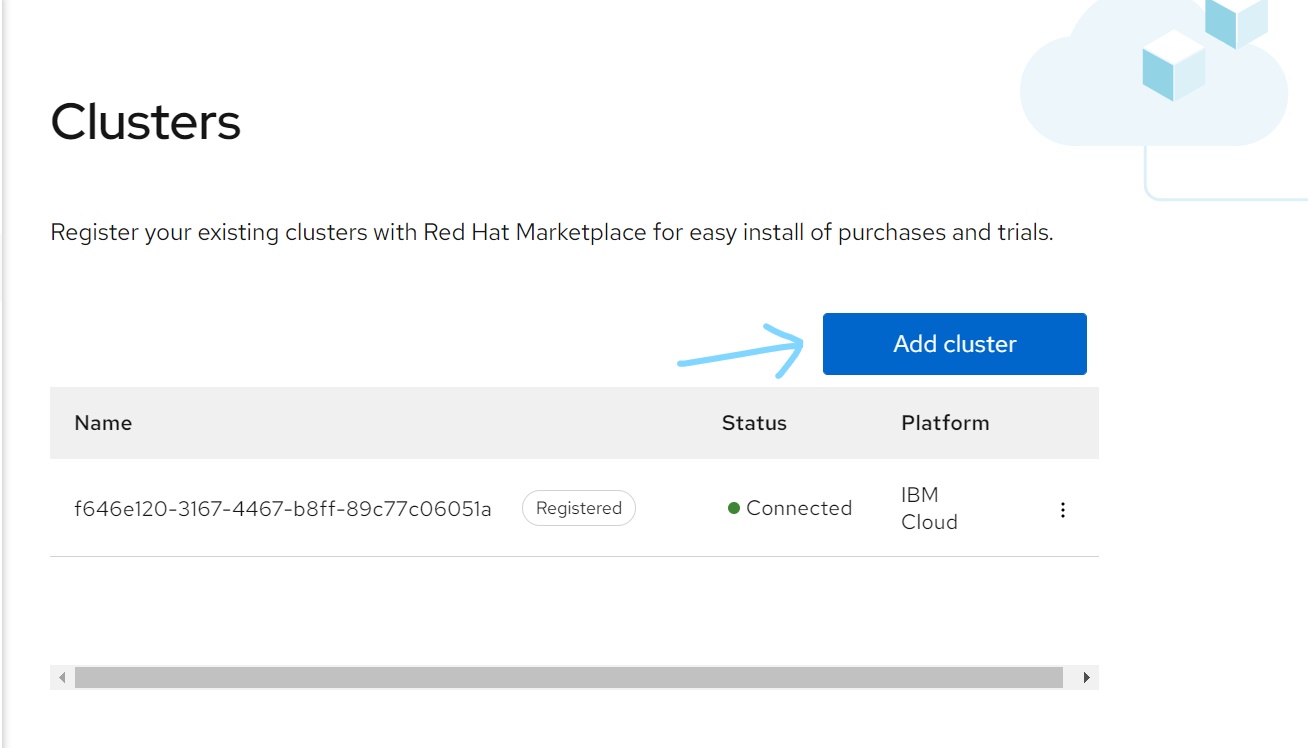Click the Registered badge
Image resolution: width=1308 pixels, height=748 pixels.
pyautogui.click(x=579, y=508)
